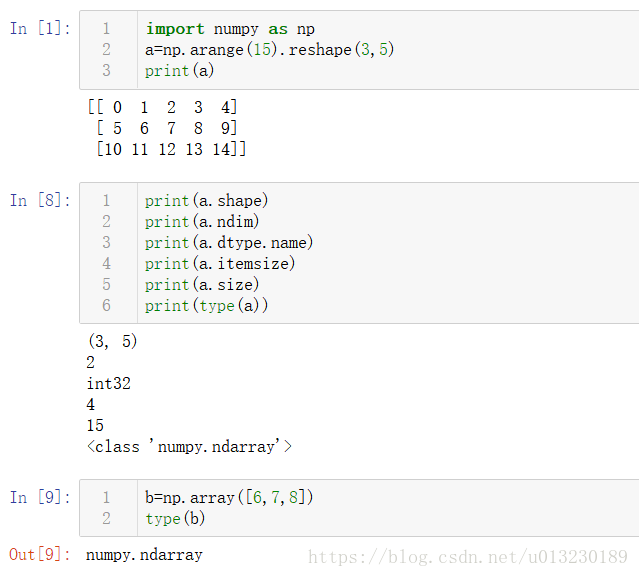Select the In [9] cell prompt
This screenshot has width=639, height=577.
click(40, 497)
